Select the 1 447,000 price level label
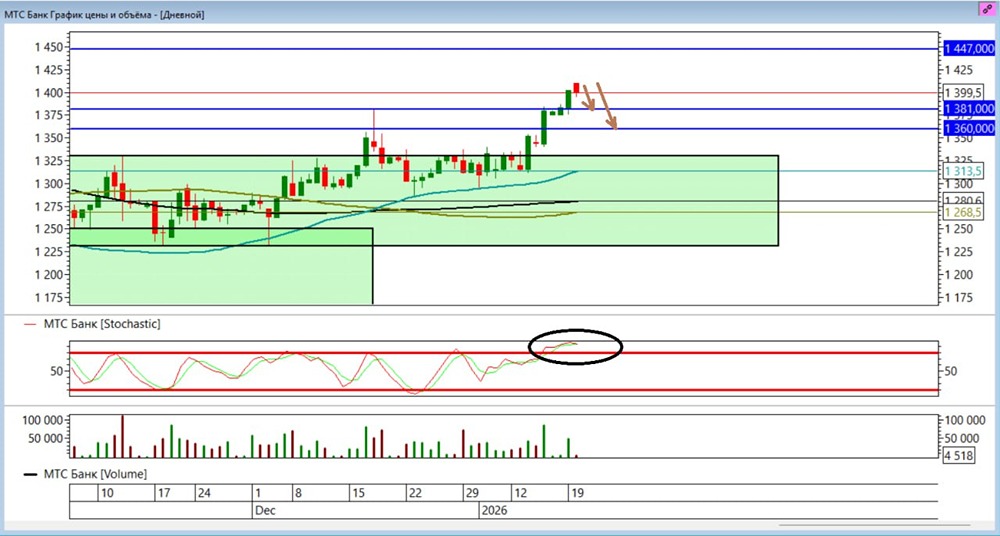 click(x=969, y=48)
